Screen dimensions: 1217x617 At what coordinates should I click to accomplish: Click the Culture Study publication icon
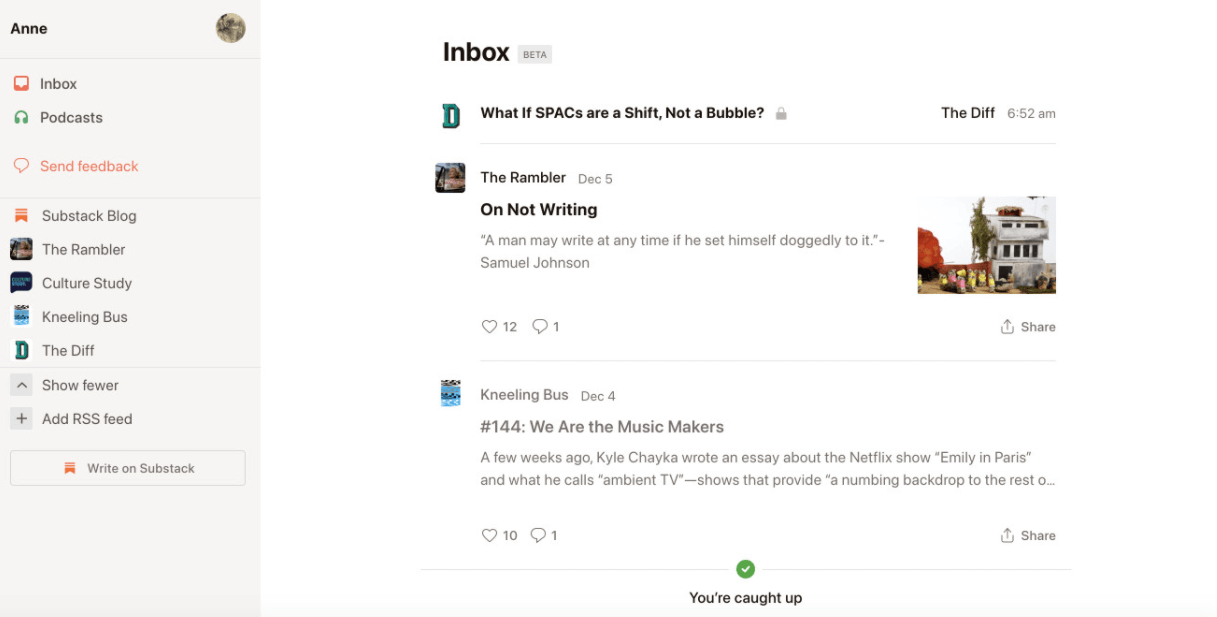click(21, 283)
